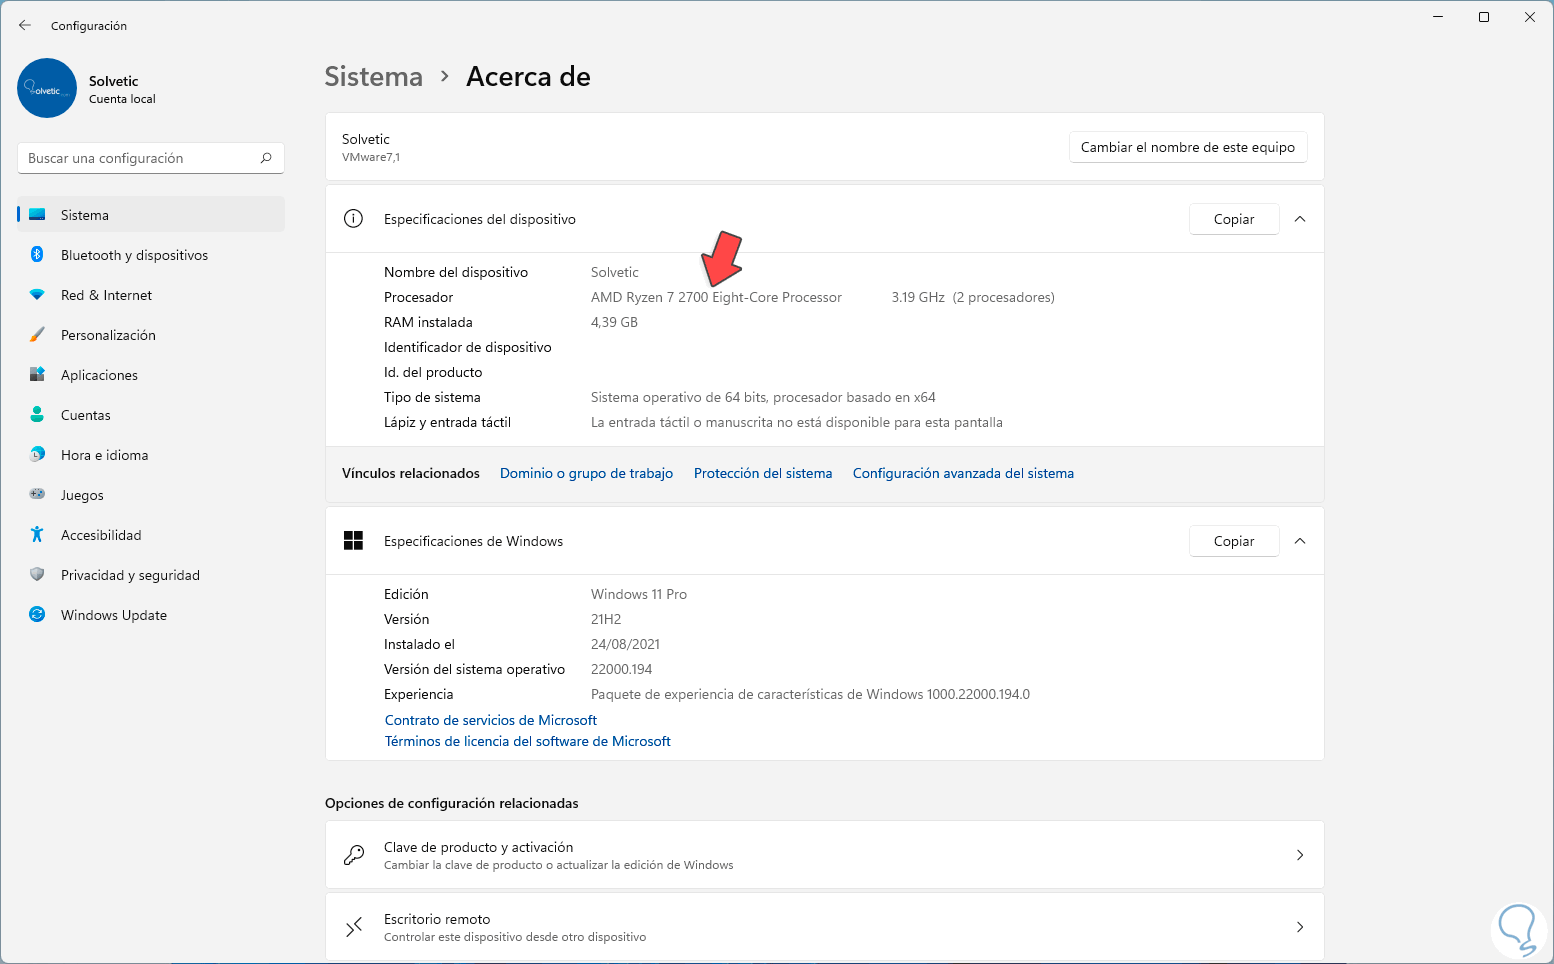Open Cuentas settings page
The height and width of the screenshot is (964, 1554).
point(151,415)
